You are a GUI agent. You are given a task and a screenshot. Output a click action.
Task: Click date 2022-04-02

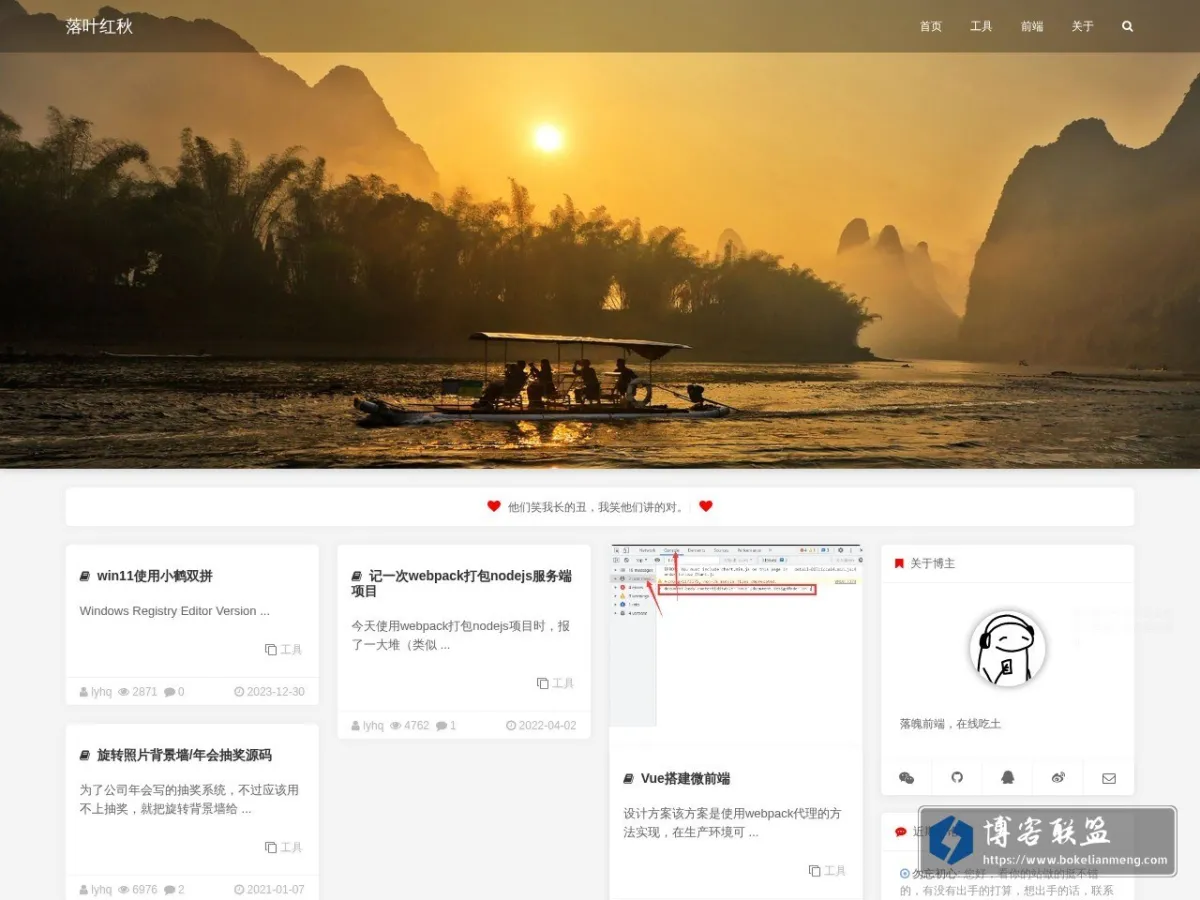click(x=541, y=726)
